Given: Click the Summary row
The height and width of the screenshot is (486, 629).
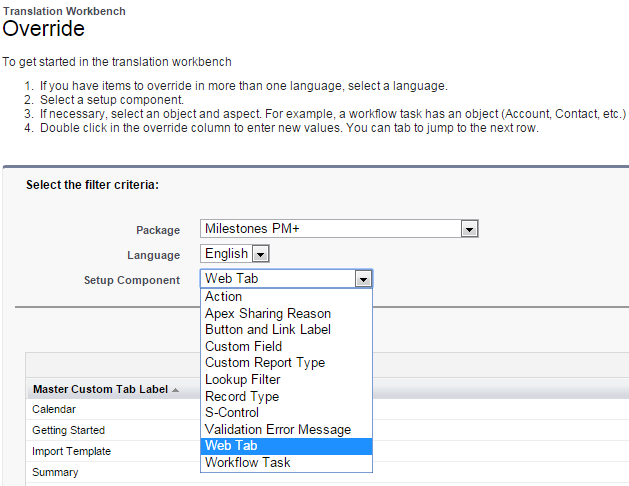Looking at the screenshot, I should point(55,472).
